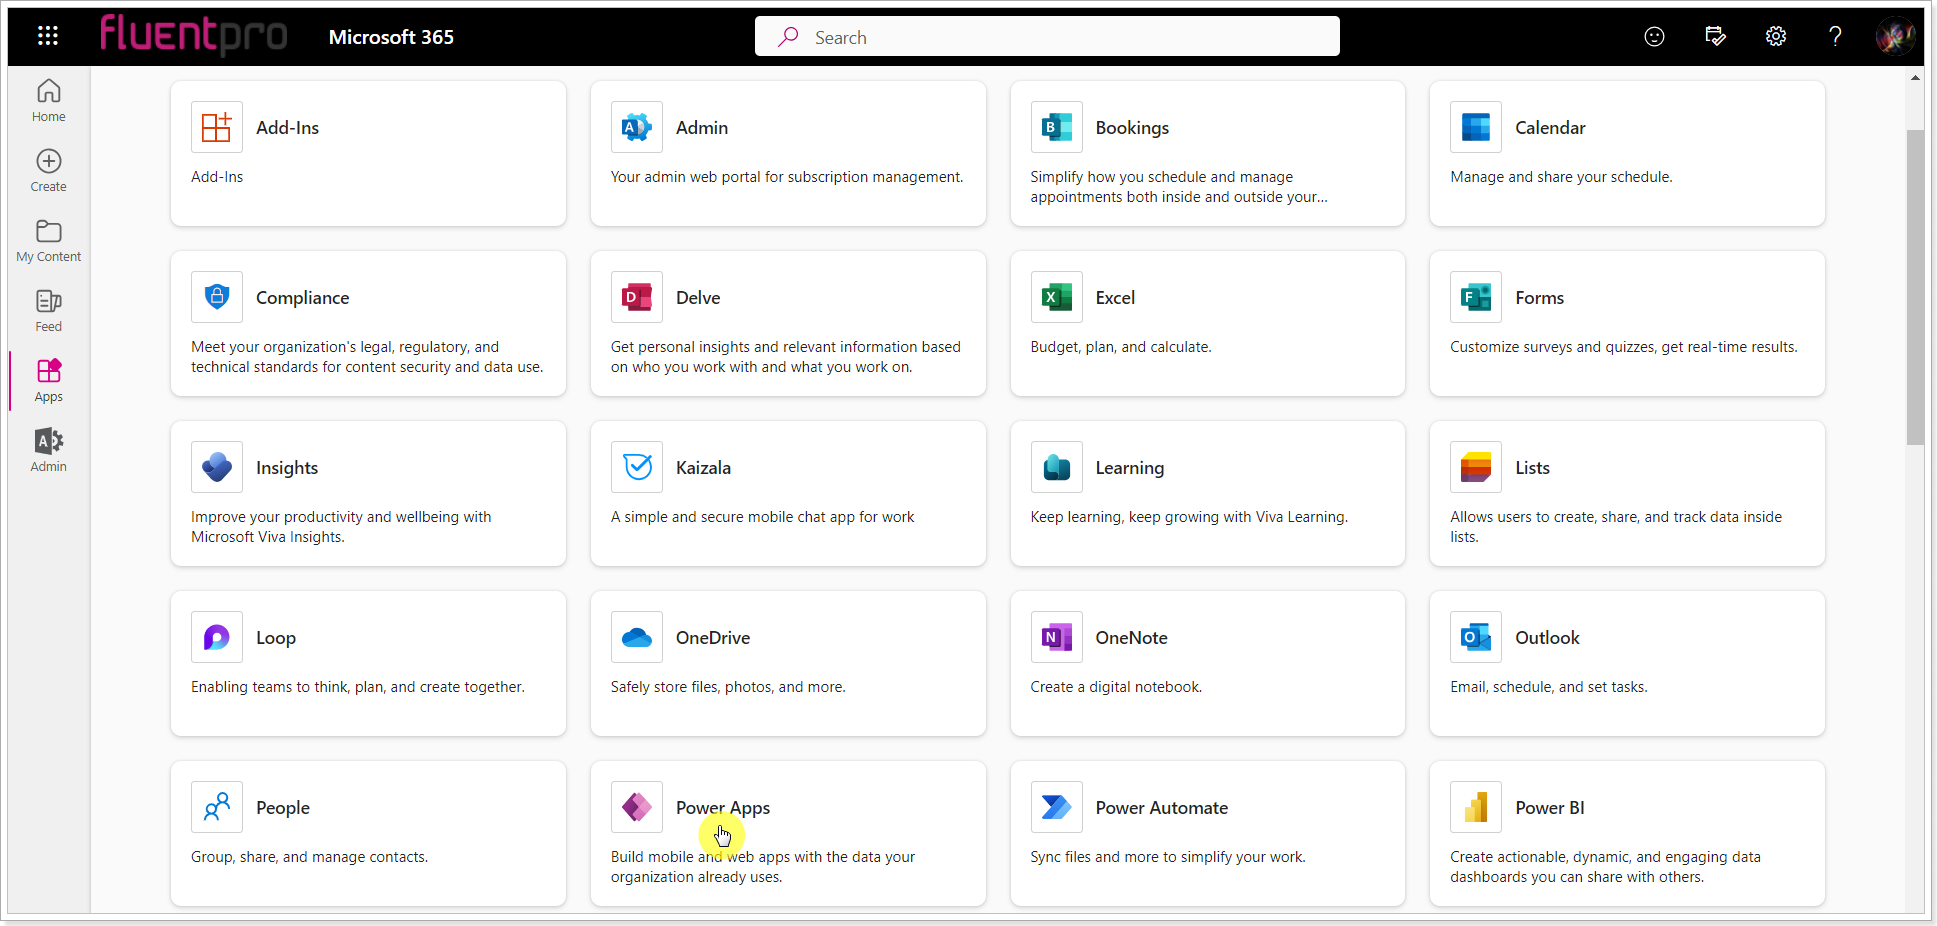Switch to the Home sidebar section

[47, 99]
